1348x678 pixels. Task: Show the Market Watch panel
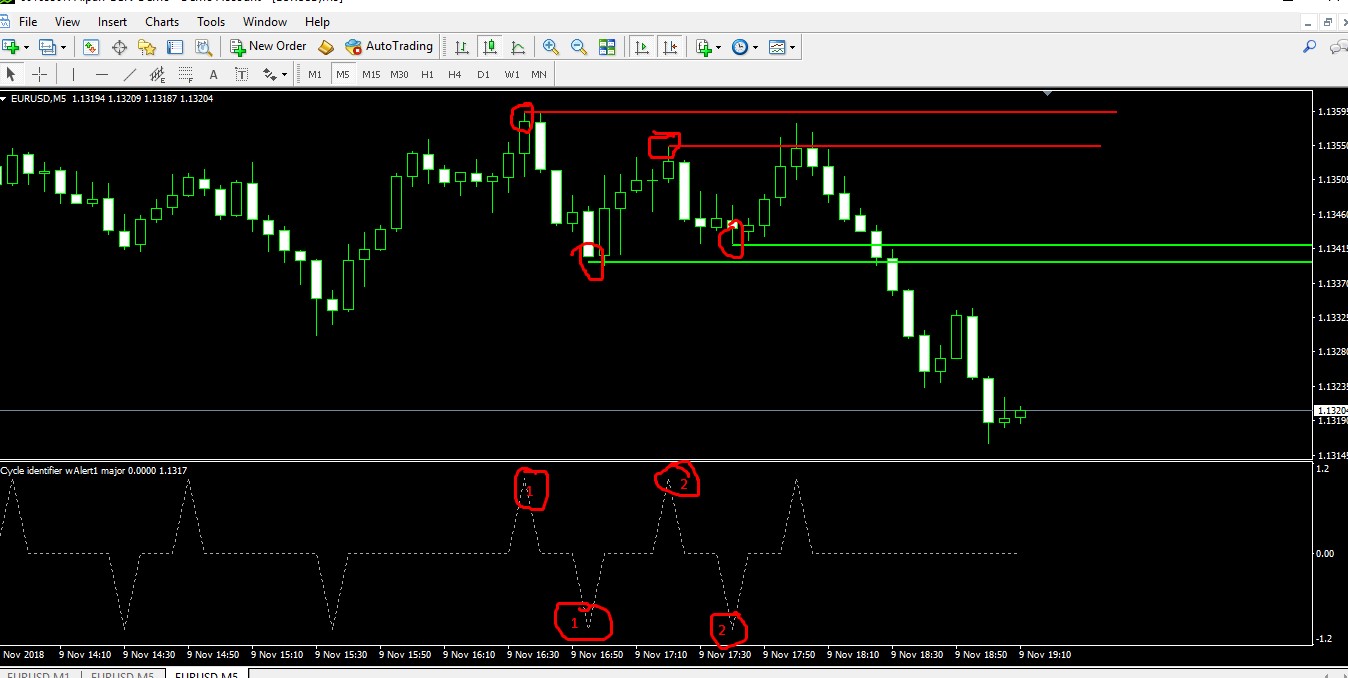pos(91,46)
